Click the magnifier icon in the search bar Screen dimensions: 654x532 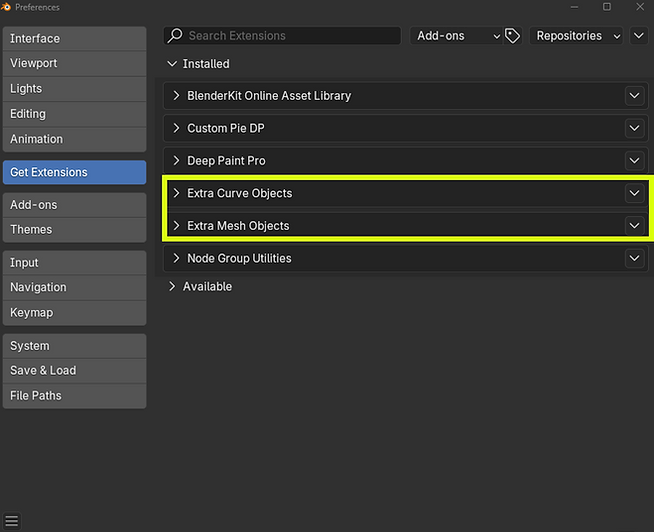[x=175, y=36]
